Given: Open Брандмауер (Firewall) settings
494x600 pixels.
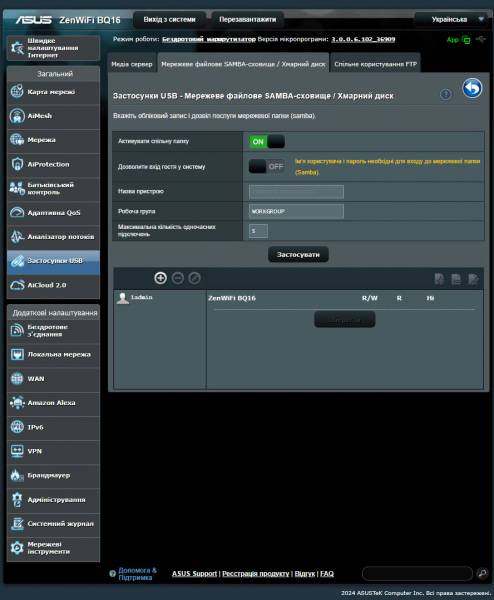Looking at the screenshot, I should click(53, 476).
